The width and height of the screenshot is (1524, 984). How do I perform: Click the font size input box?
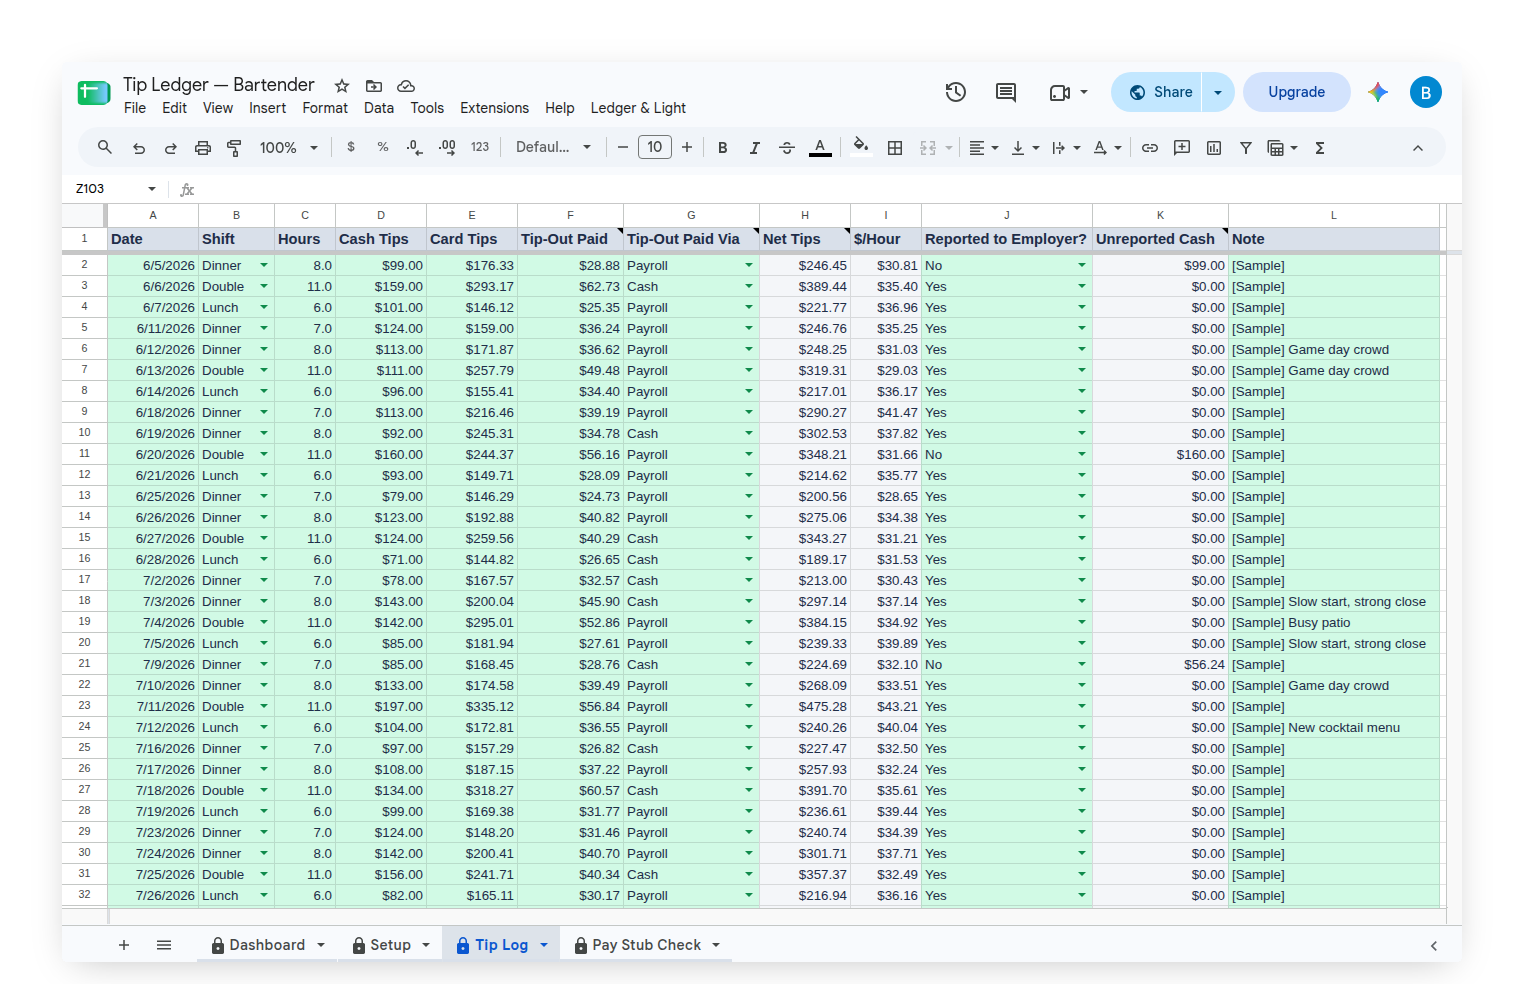pos(655,147)
